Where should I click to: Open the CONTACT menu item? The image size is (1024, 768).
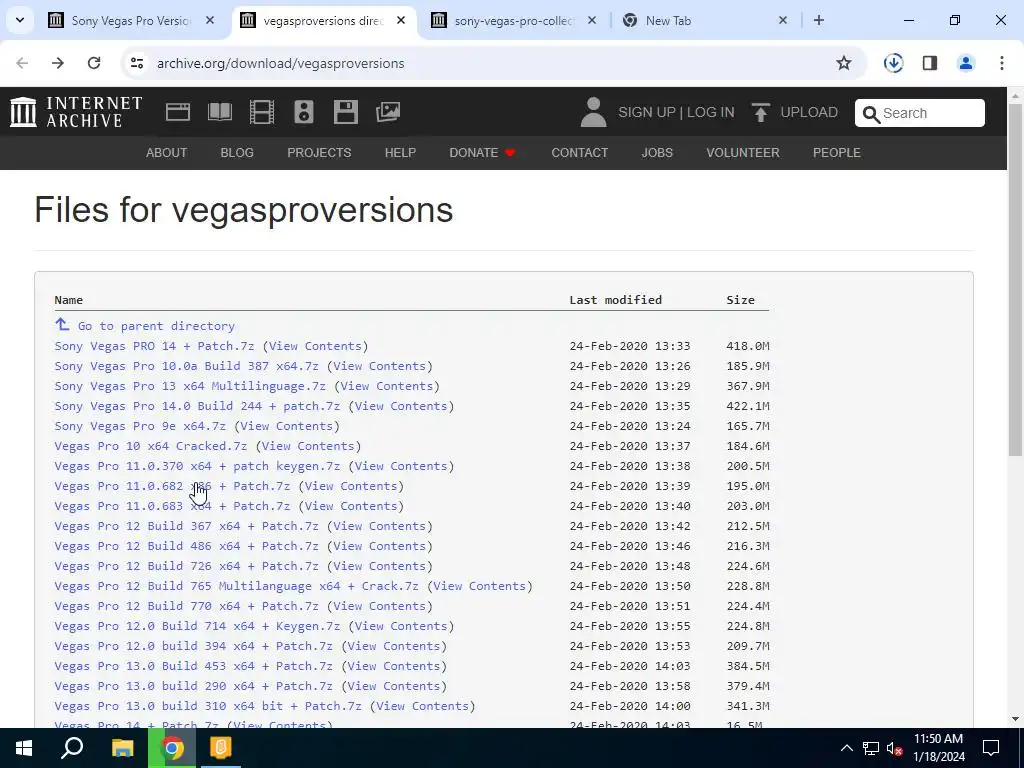point(580,153)
